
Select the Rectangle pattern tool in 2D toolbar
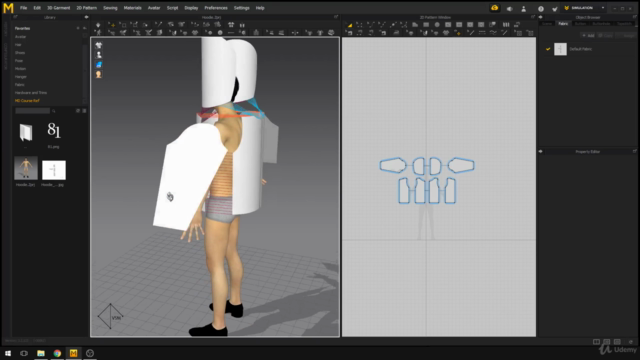coord(426,25)
